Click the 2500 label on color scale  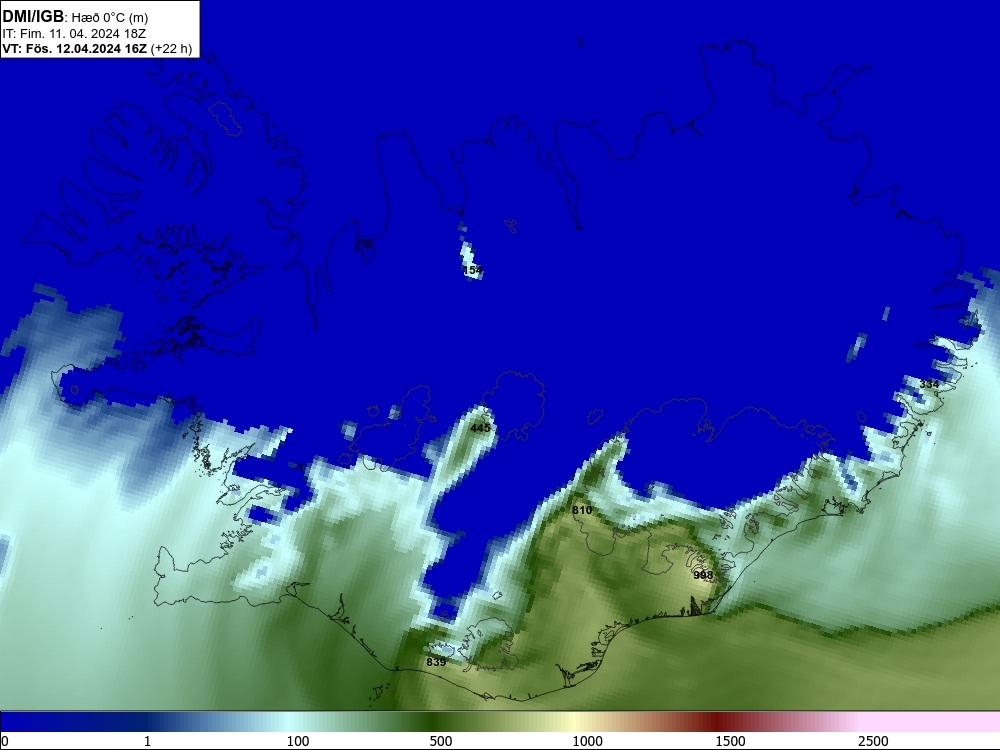pos(873,741)
